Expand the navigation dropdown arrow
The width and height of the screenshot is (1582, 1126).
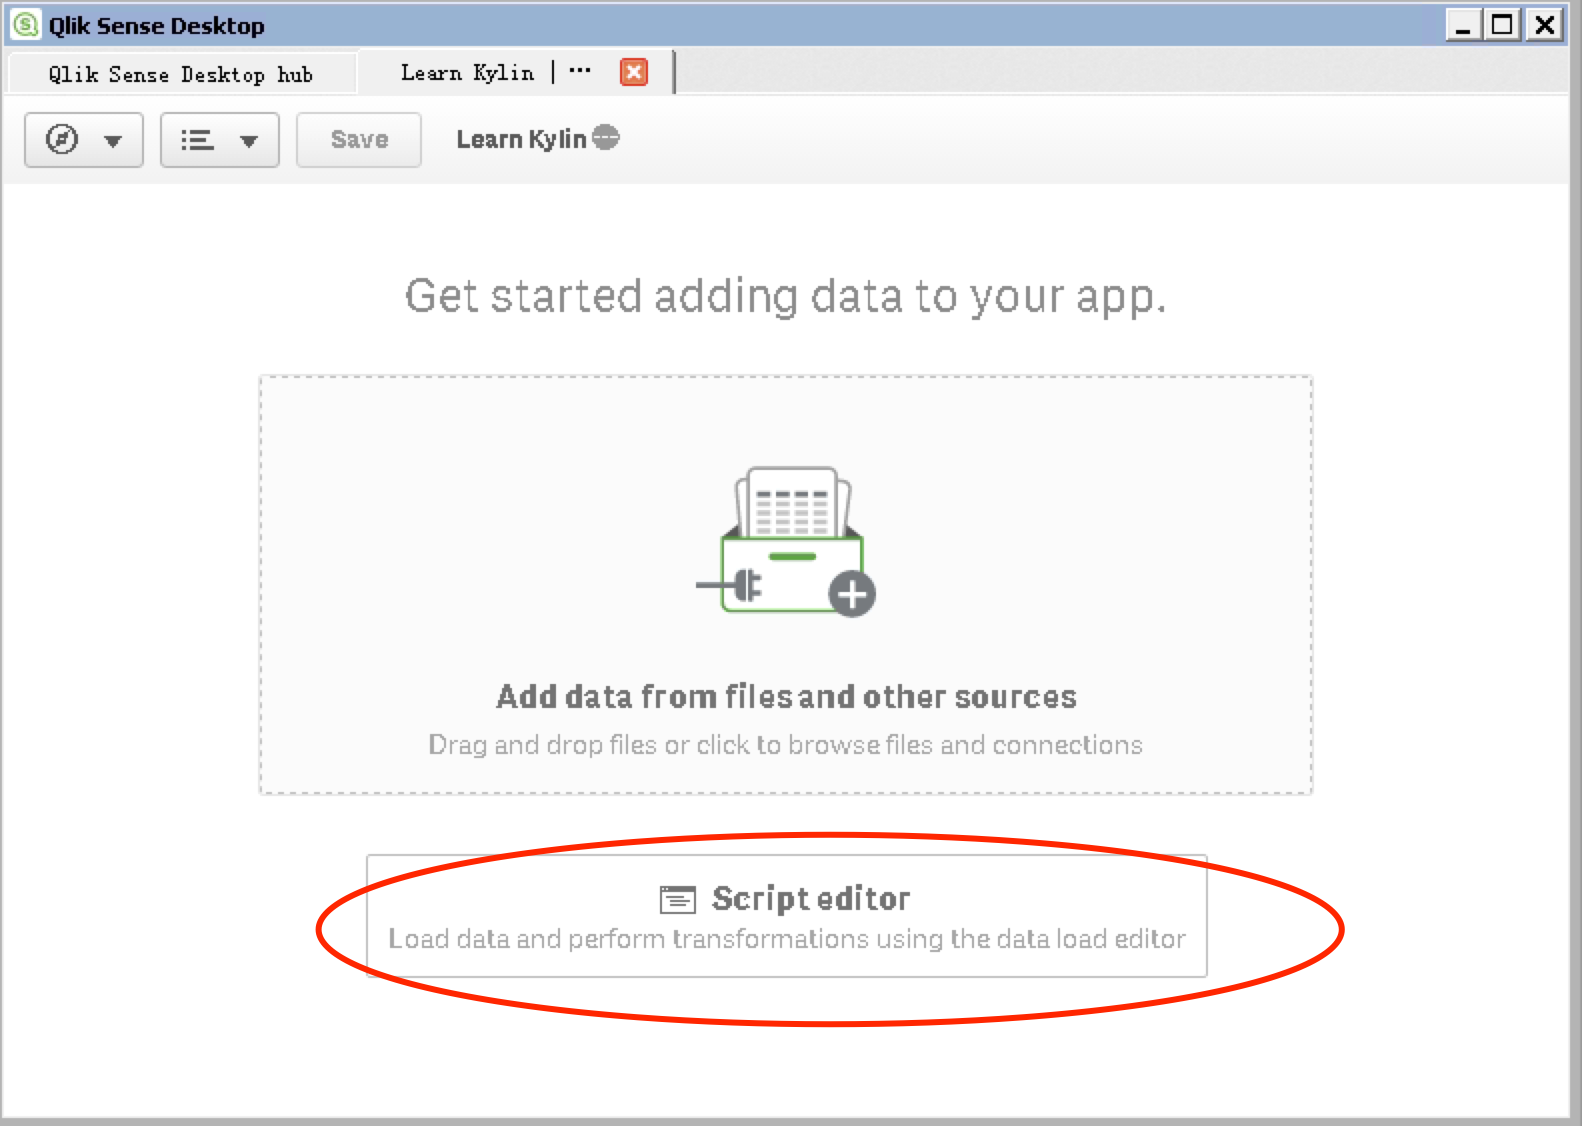(113, 141)
